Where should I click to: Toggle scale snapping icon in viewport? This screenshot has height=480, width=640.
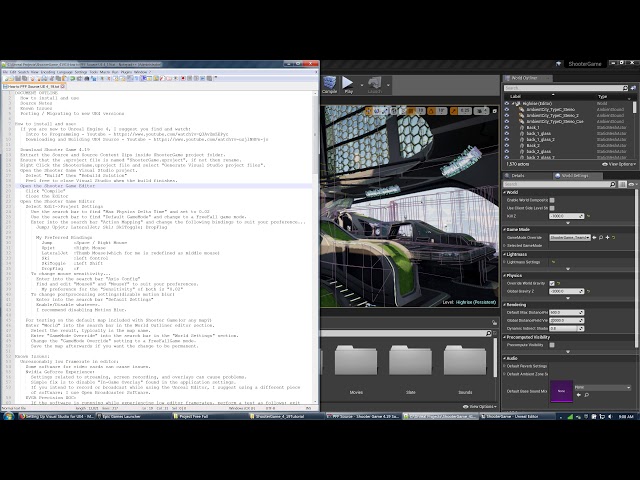pyautogui.click(x=453, y=111)
